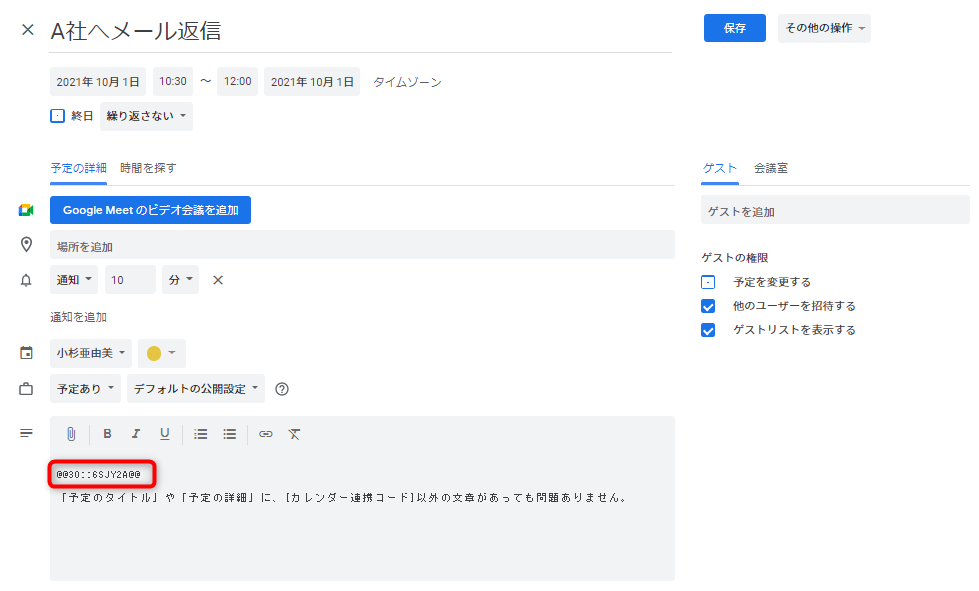Image resolution: width=979 pixels, height=591 pixels.
Task: Click the description lines icon
Action: tap(26, 433)
